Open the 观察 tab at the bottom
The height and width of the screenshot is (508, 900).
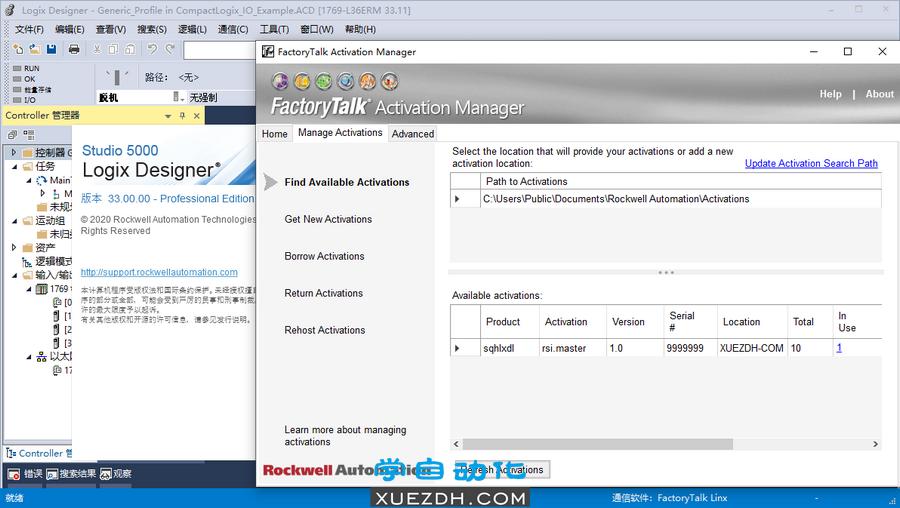(116, 474)
